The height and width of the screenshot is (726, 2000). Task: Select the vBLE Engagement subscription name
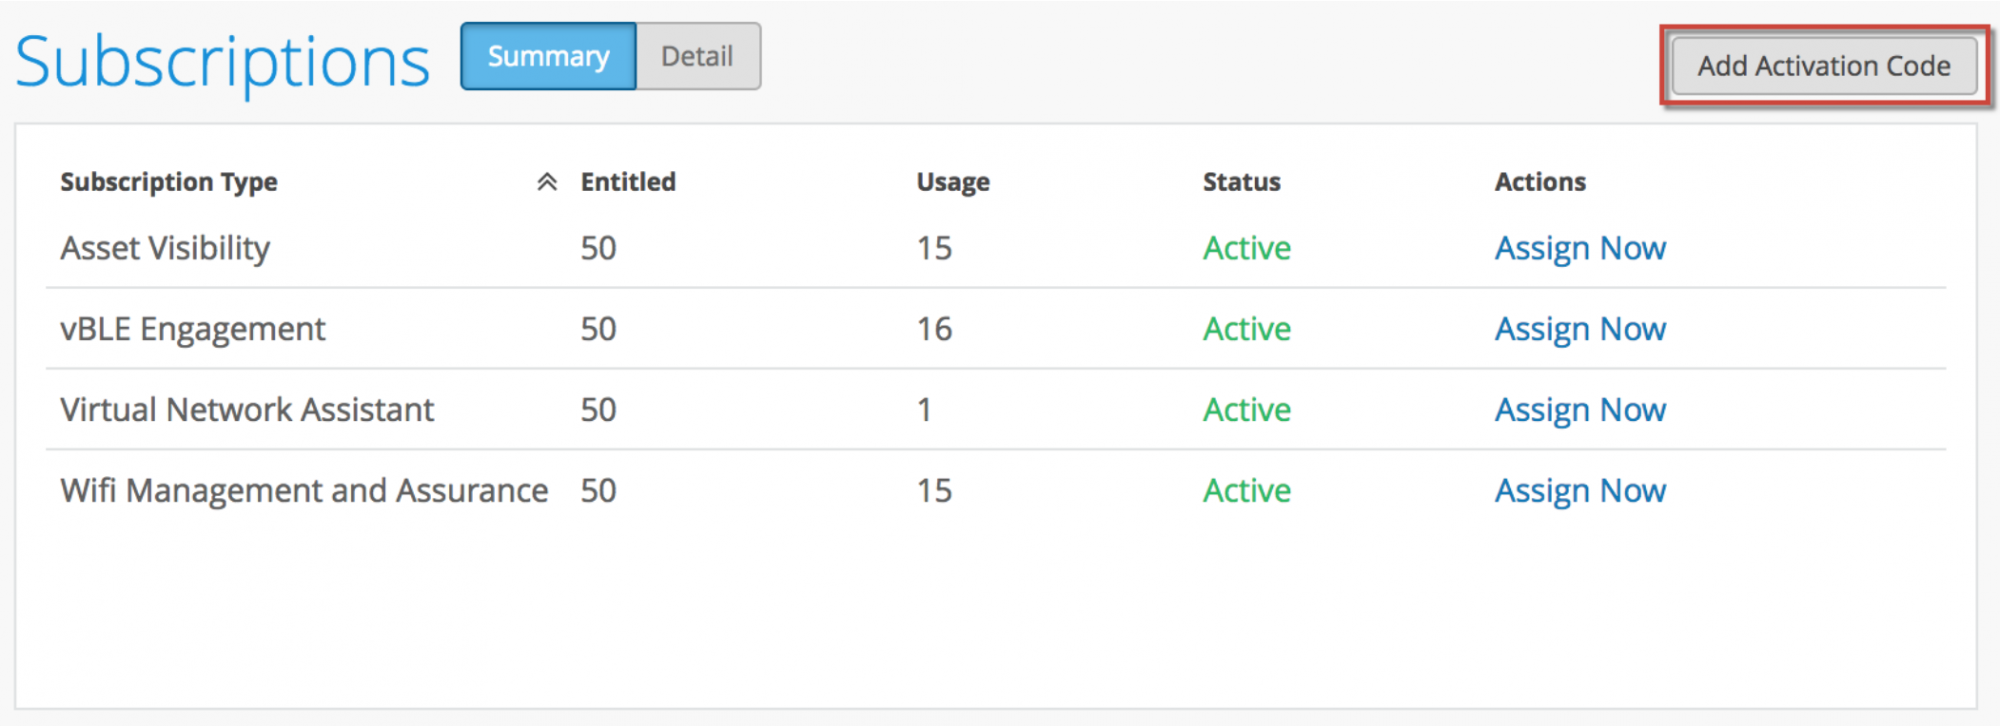point(193,329)
